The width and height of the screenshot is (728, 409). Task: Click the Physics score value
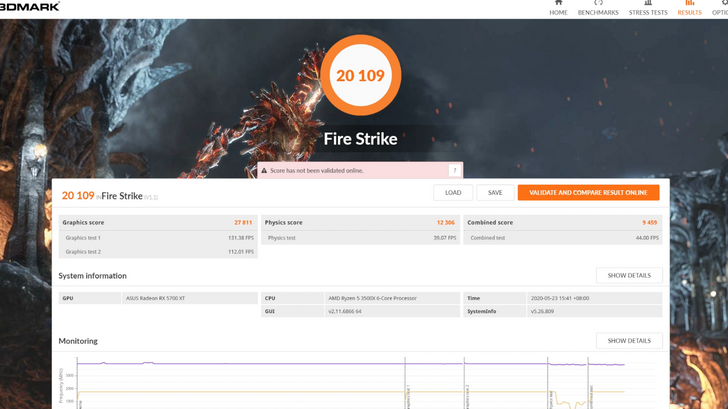point(445,222)
